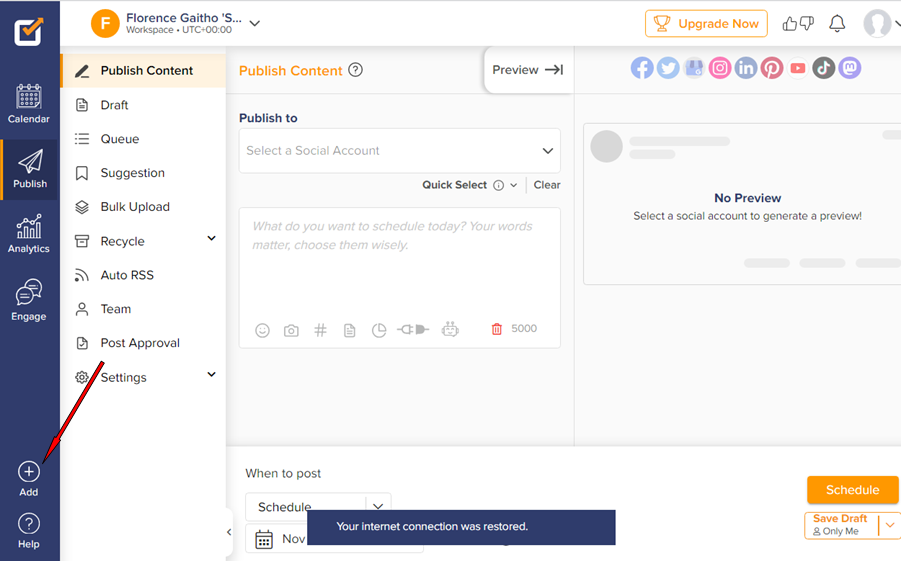Click the thumbs up feedback icon

[790, 24]
